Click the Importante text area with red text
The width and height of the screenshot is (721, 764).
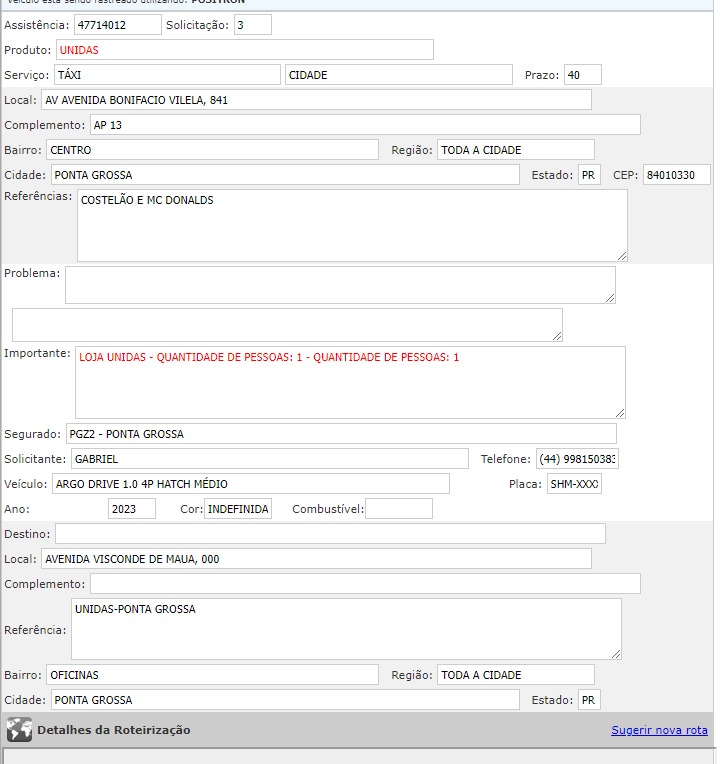pyautogui.click(x=350, y=382)
